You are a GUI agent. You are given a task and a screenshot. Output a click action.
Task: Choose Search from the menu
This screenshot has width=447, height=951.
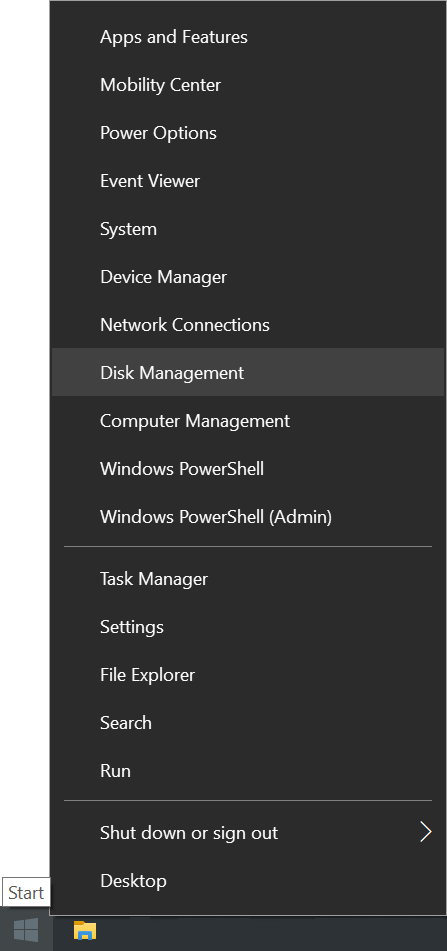(x=248, y=722)
